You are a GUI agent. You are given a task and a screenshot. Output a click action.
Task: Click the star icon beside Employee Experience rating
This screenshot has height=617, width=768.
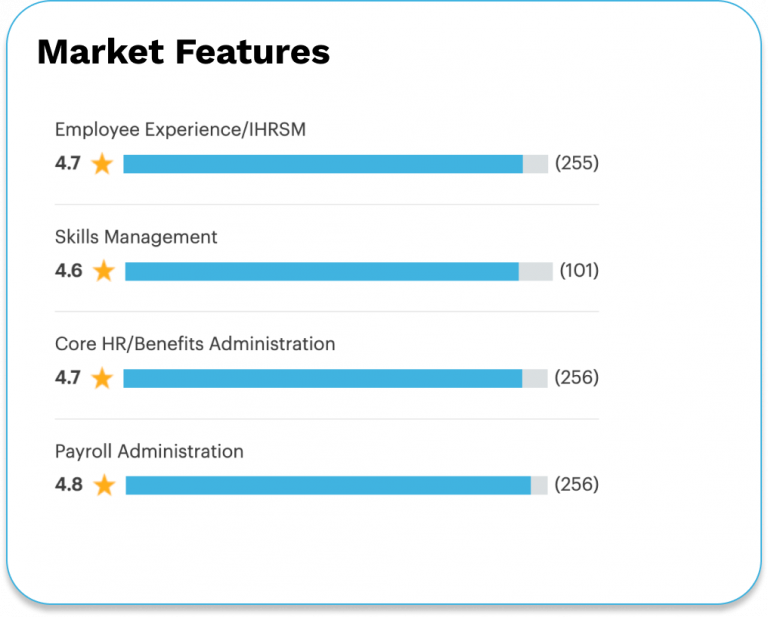(x=102, y=164)
